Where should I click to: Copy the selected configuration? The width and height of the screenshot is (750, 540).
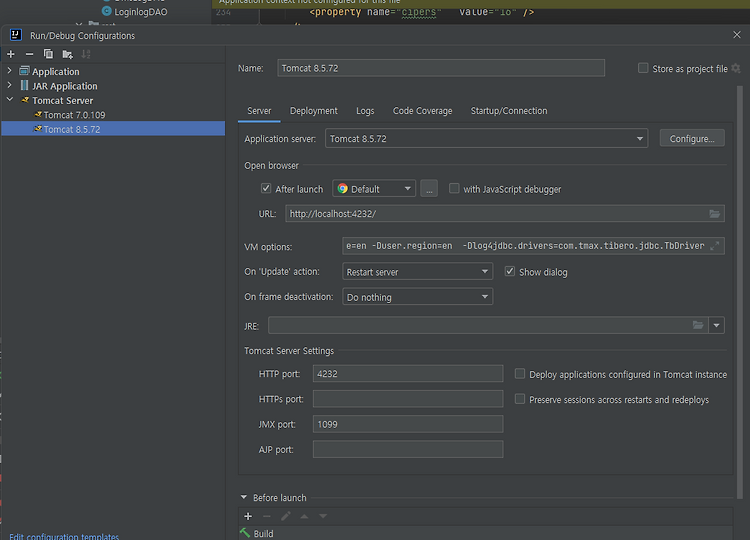[48, 54]
